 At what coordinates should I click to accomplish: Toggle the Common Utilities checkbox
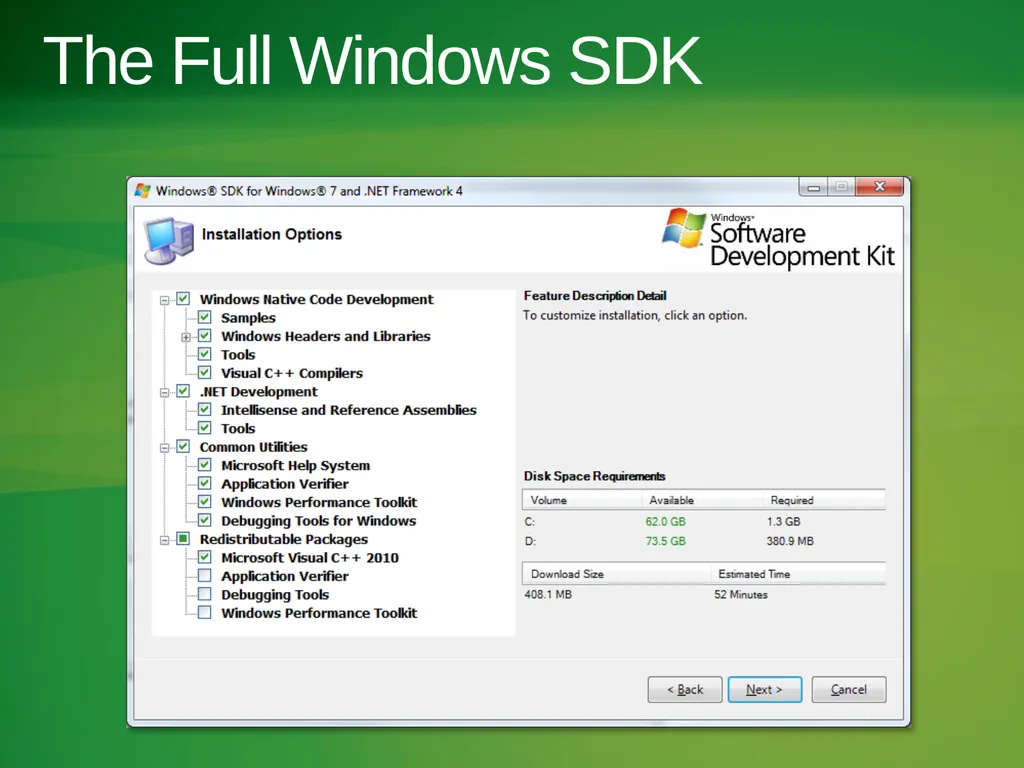[x=184, y=447]
